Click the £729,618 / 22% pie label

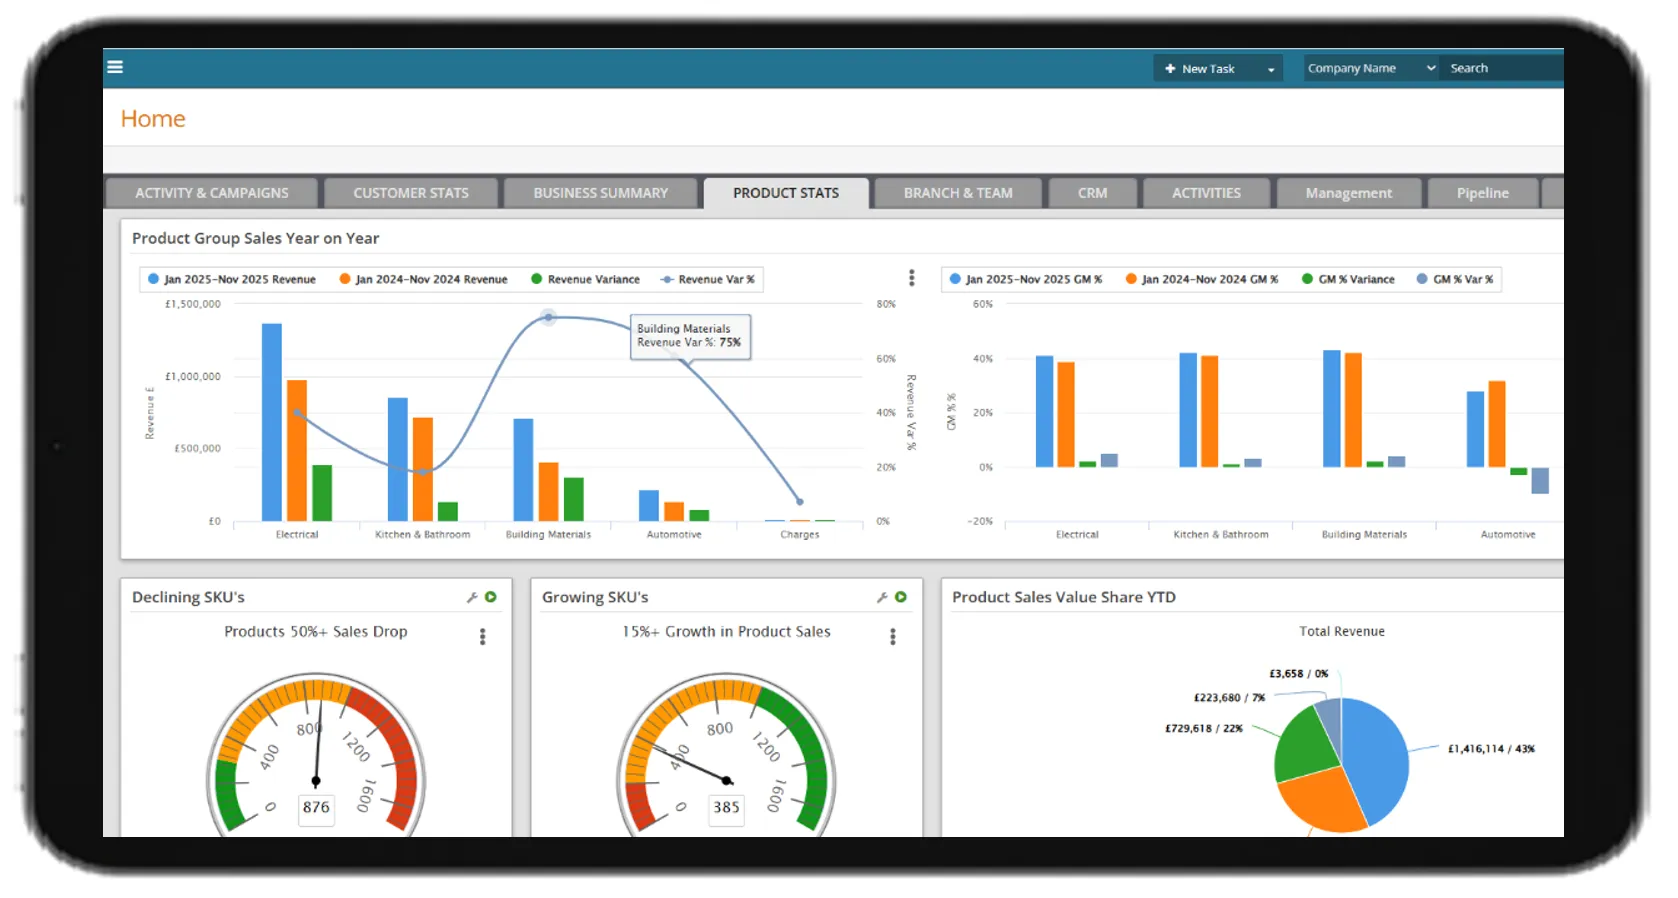point(1204,729)
